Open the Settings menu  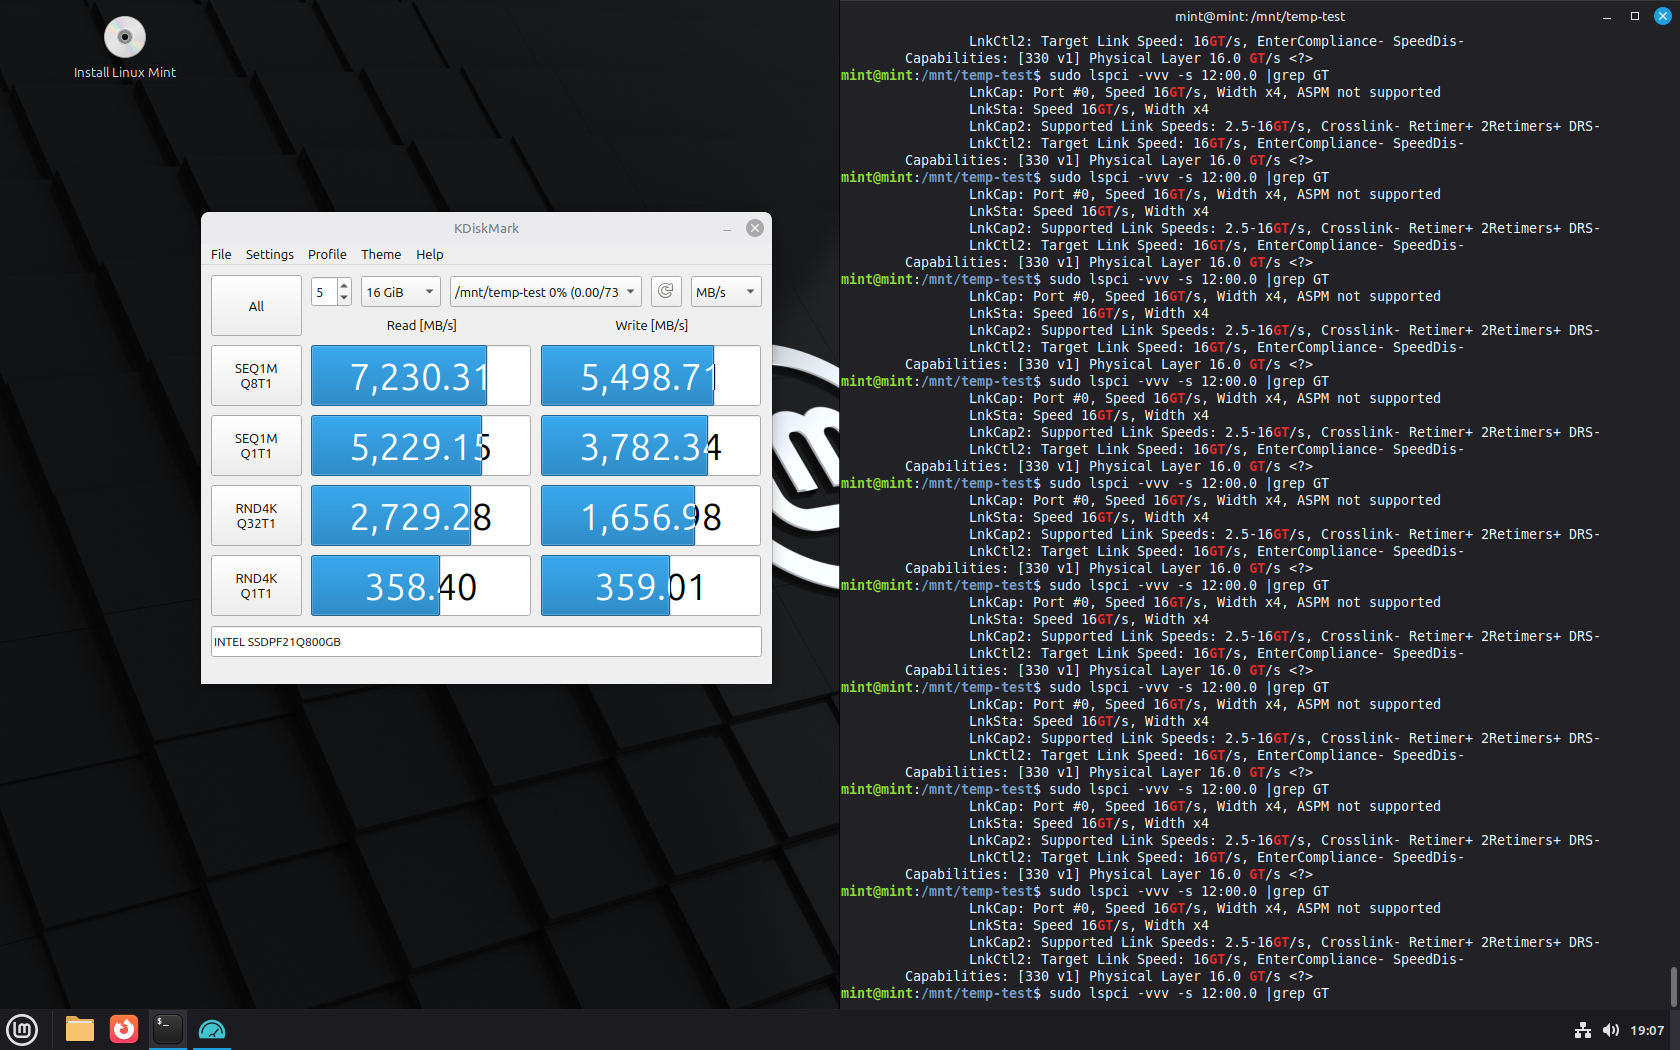(x=269, y=255)
